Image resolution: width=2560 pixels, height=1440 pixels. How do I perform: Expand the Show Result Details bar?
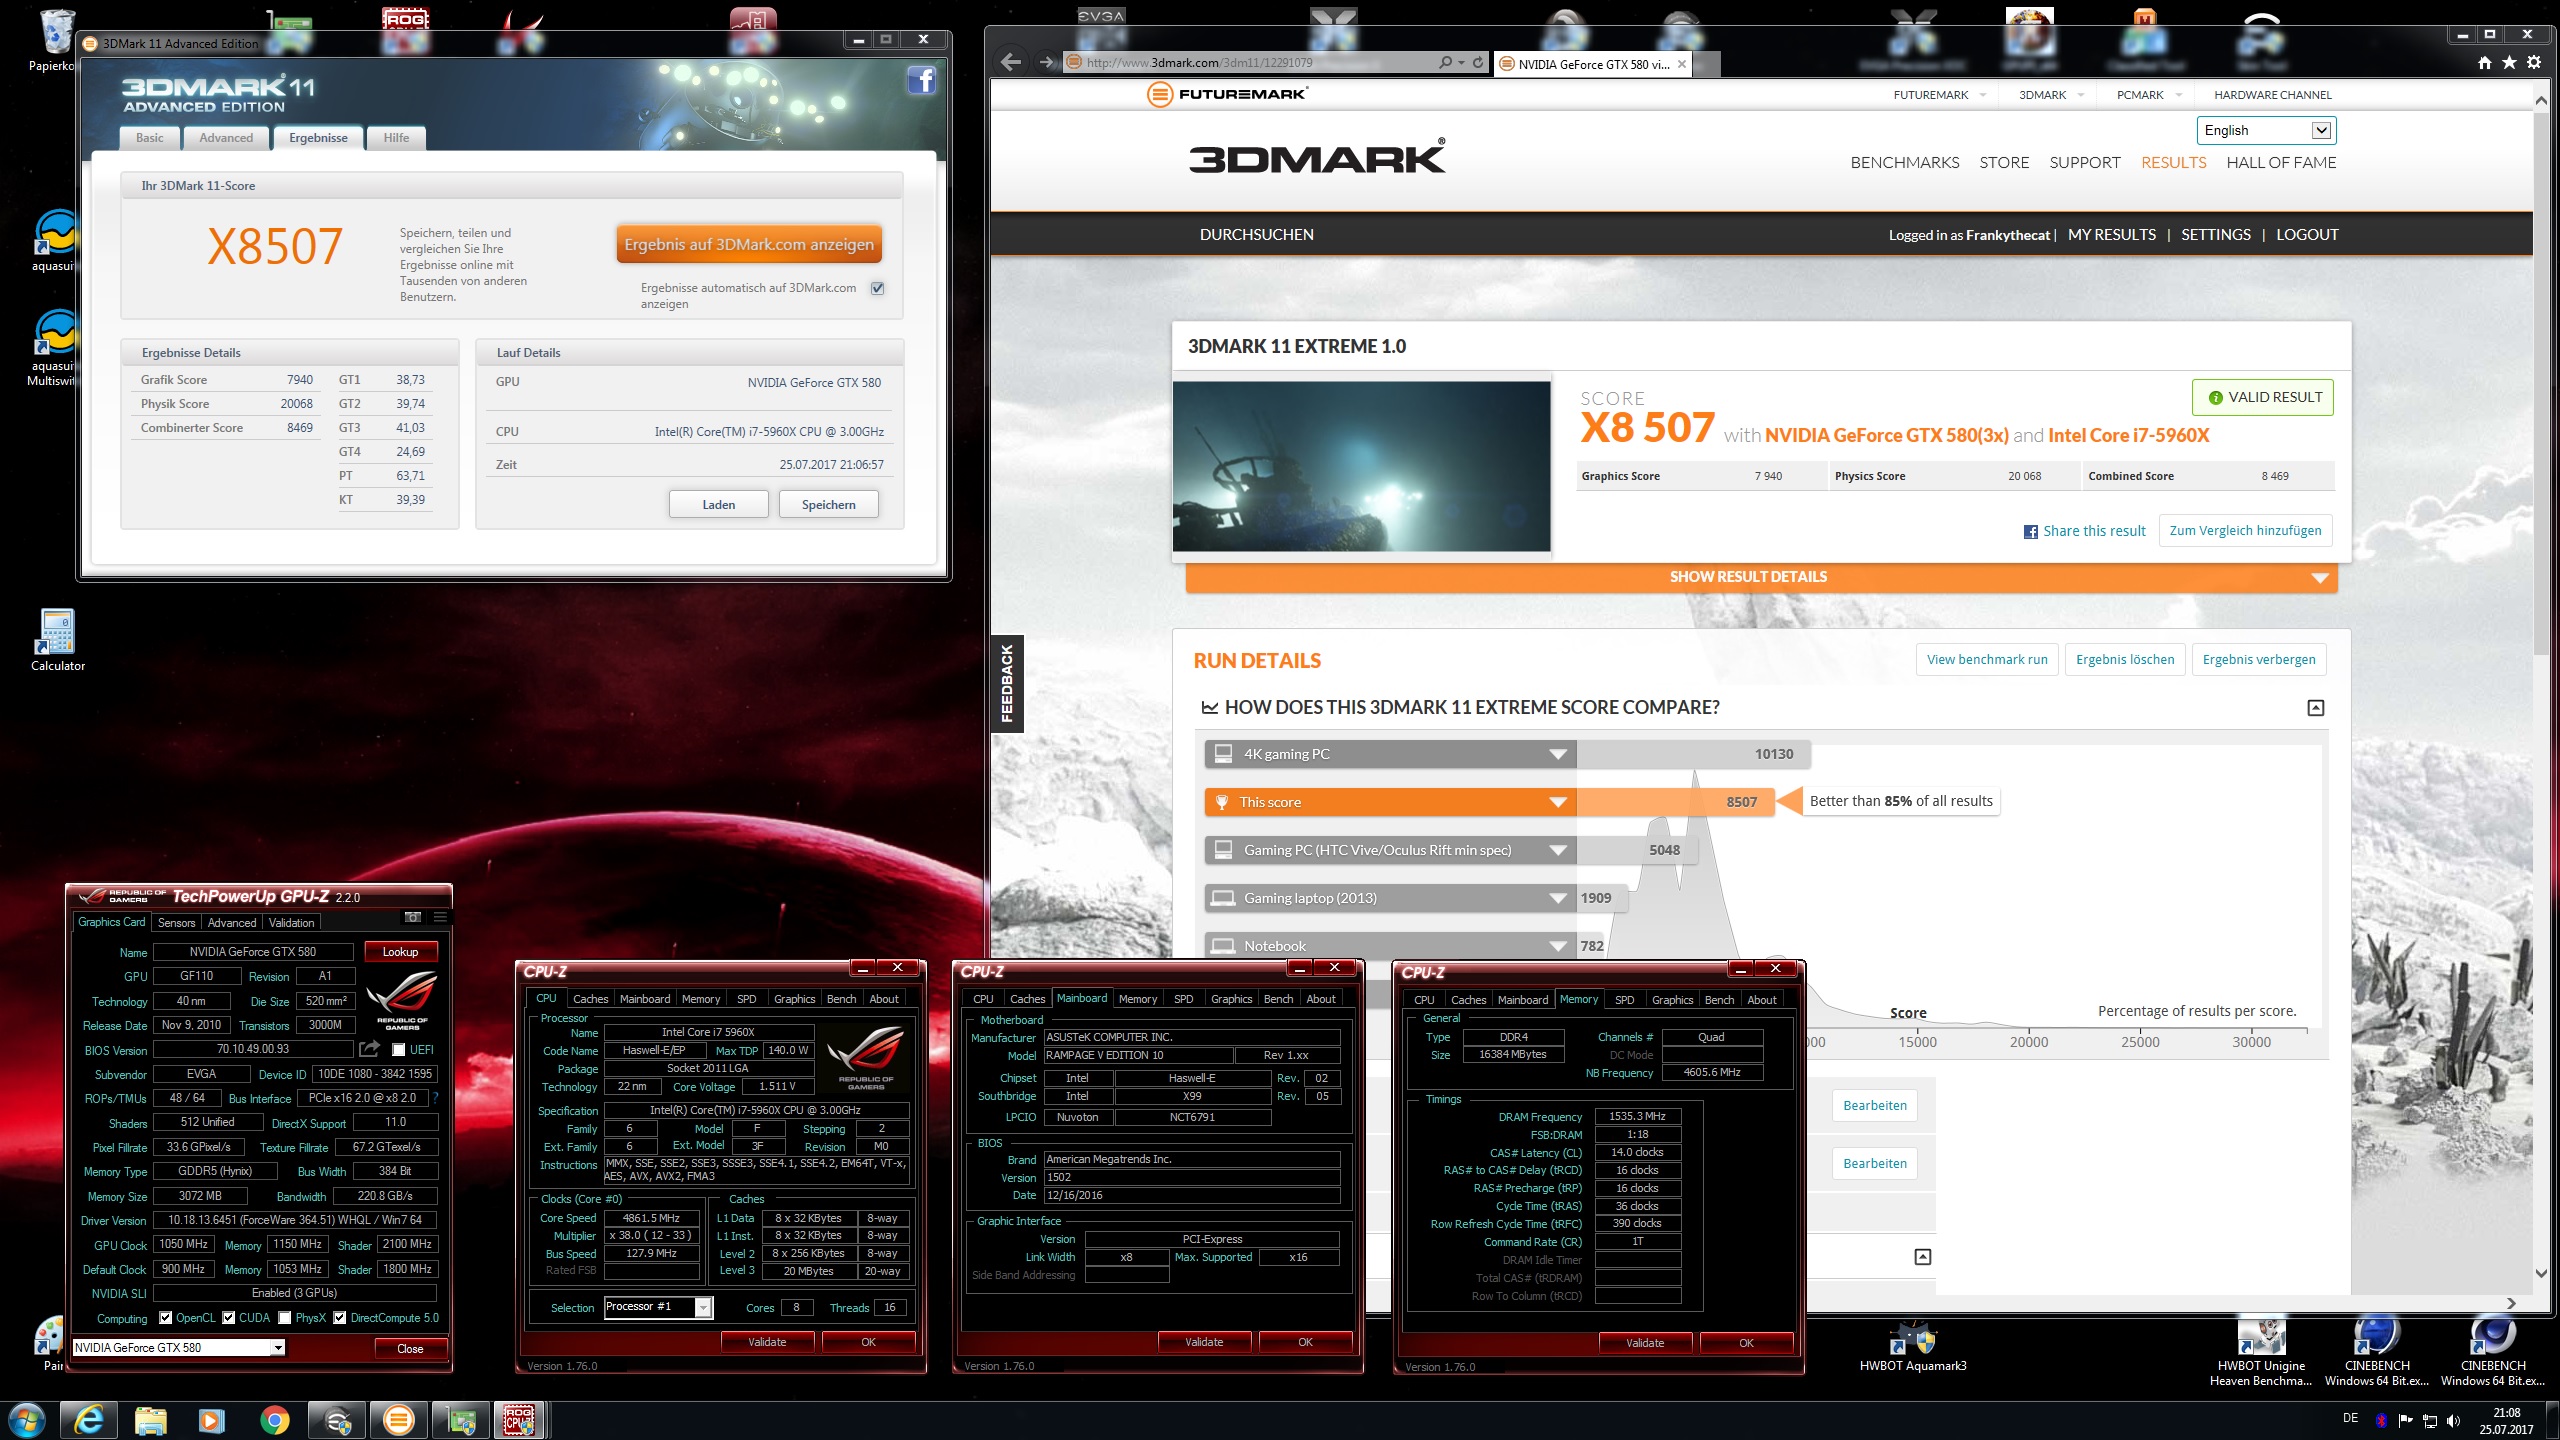pyautogui.click(x=1761, y=577)
